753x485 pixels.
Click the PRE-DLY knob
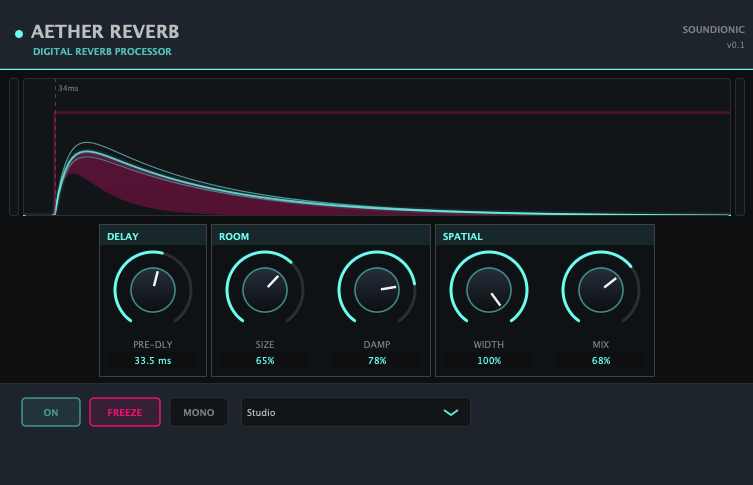[153, 290]
